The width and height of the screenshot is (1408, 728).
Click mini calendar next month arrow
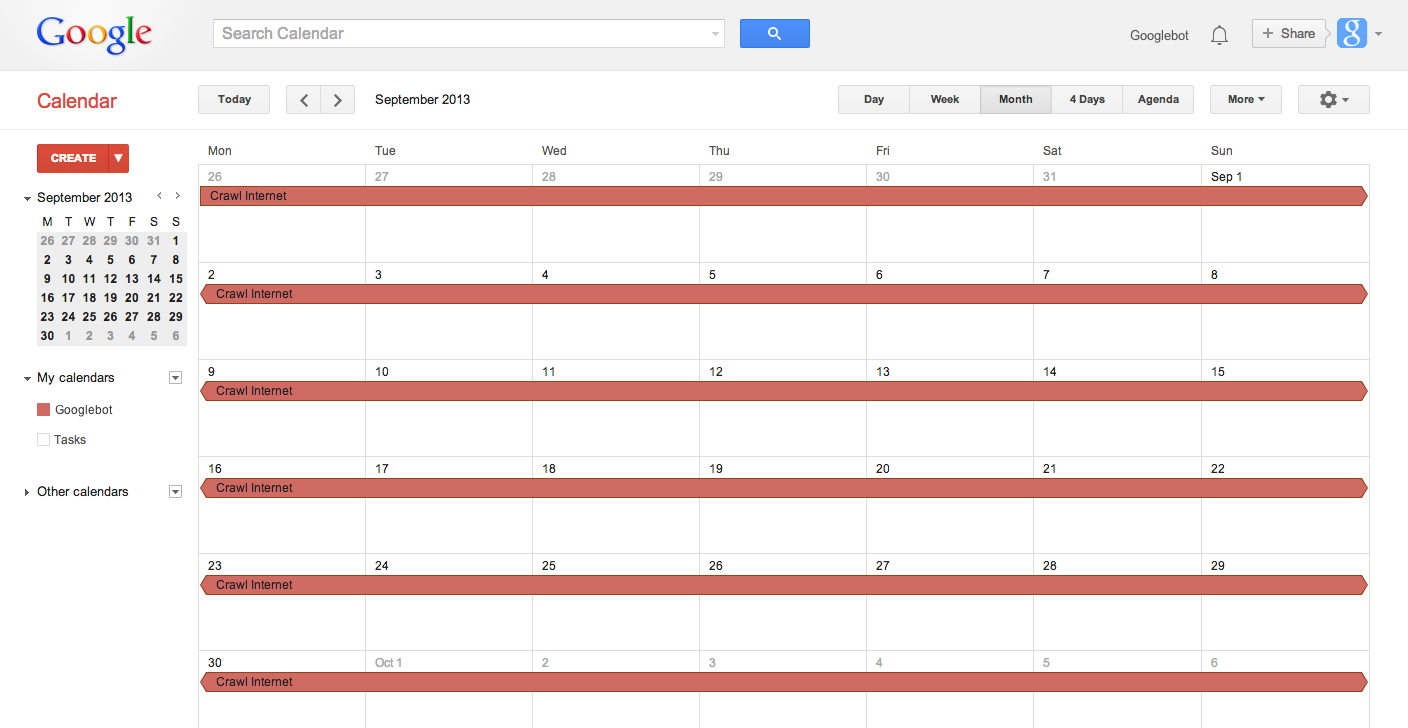point(177,196)
